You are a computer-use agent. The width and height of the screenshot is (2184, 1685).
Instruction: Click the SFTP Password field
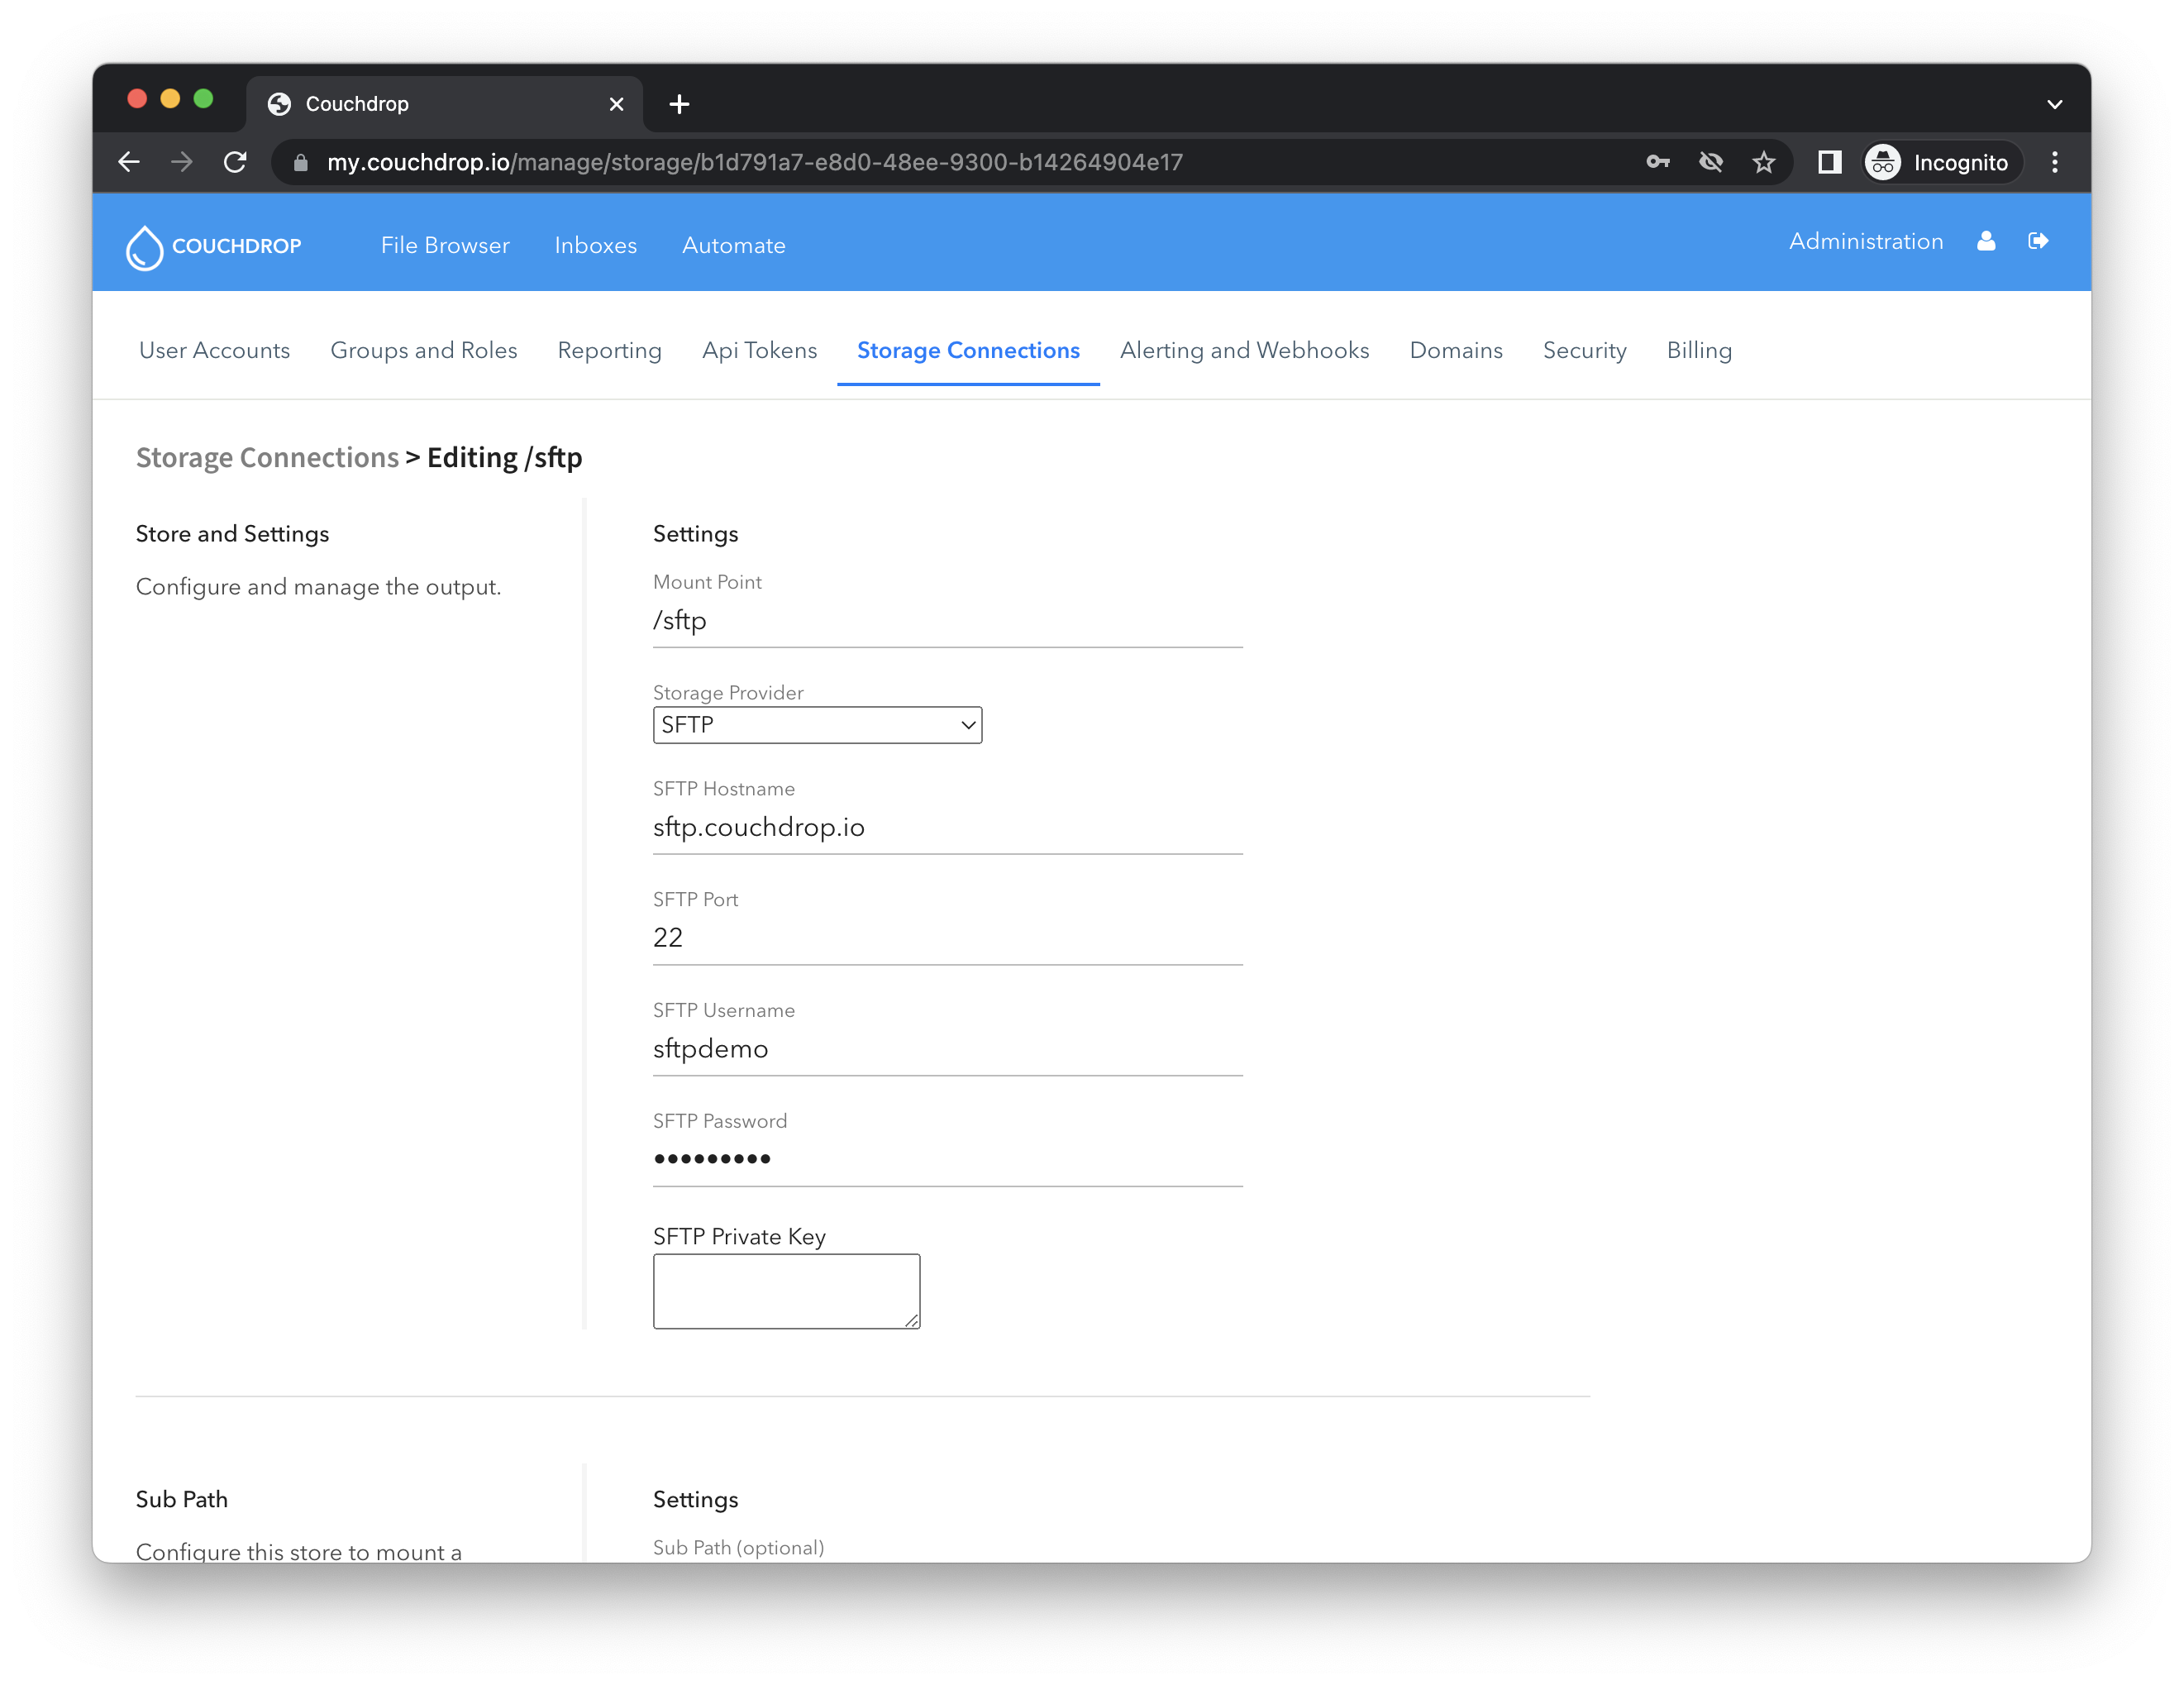click(947, 1160)
